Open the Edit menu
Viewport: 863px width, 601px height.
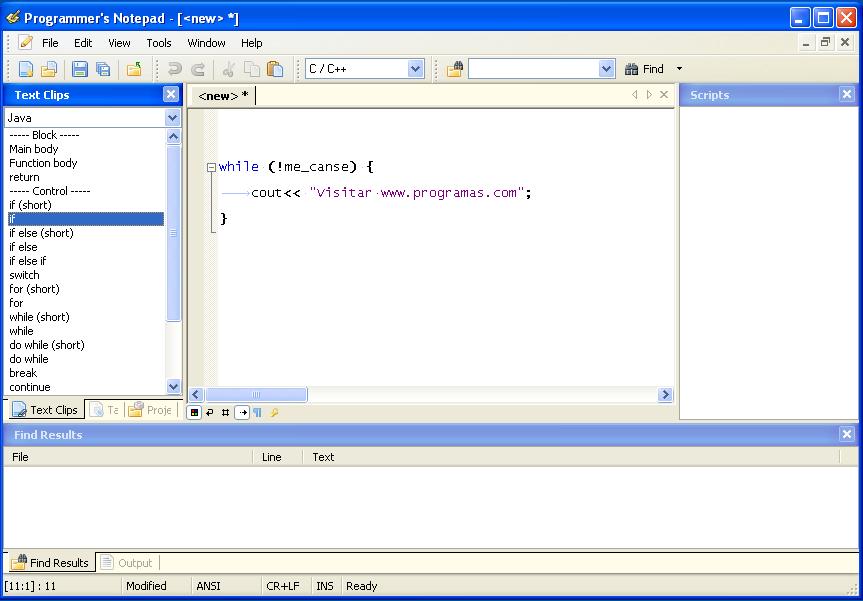point(83,42)
